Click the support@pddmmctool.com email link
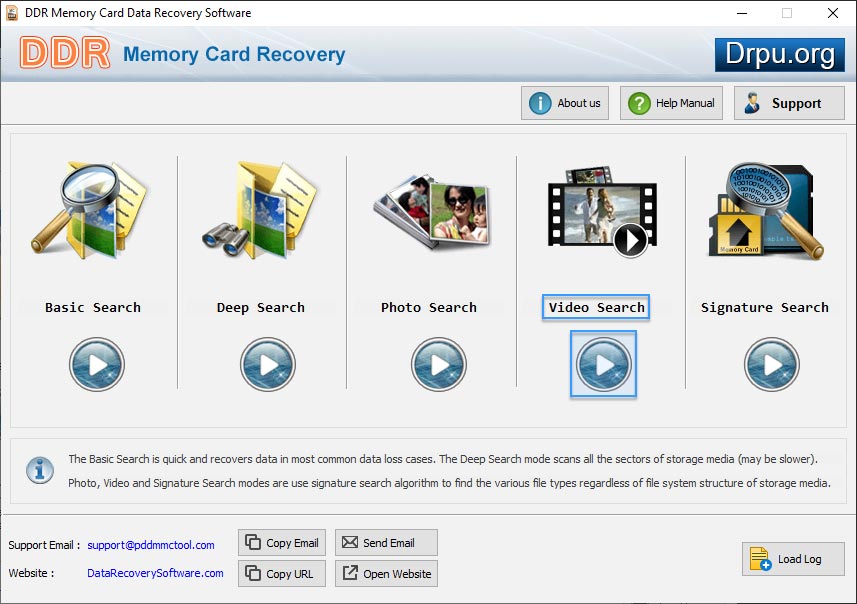This screenshot has height=604, width=857. [x=151, y=545]
